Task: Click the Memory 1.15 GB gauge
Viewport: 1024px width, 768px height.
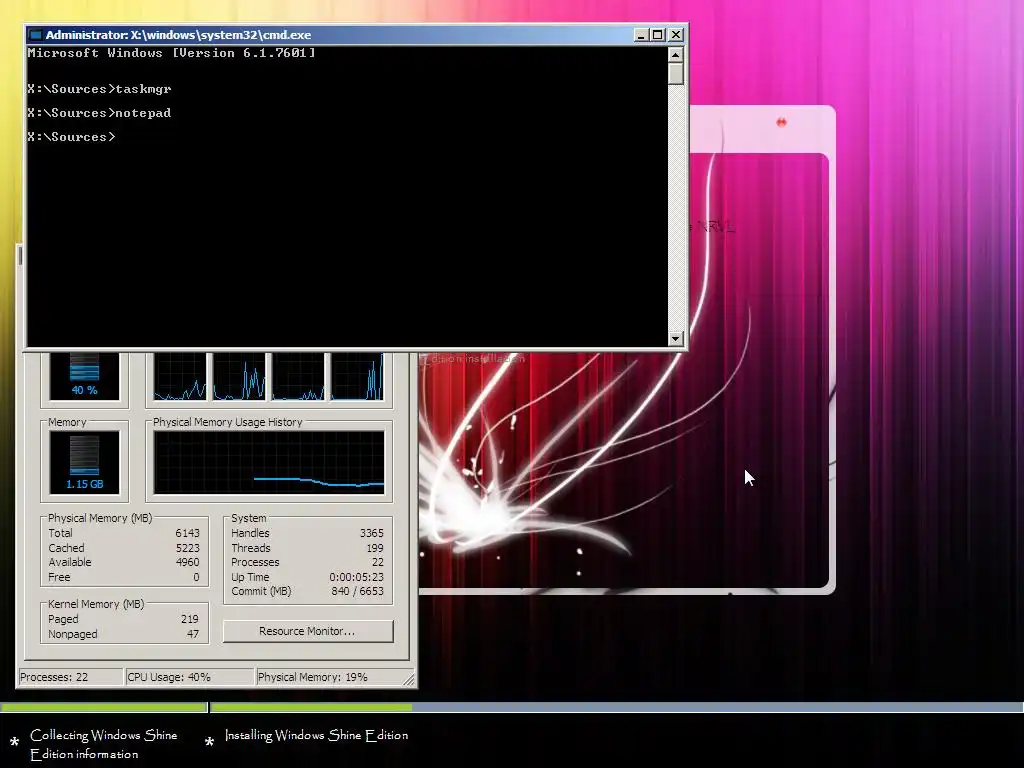Action: [x=84, y=462]
